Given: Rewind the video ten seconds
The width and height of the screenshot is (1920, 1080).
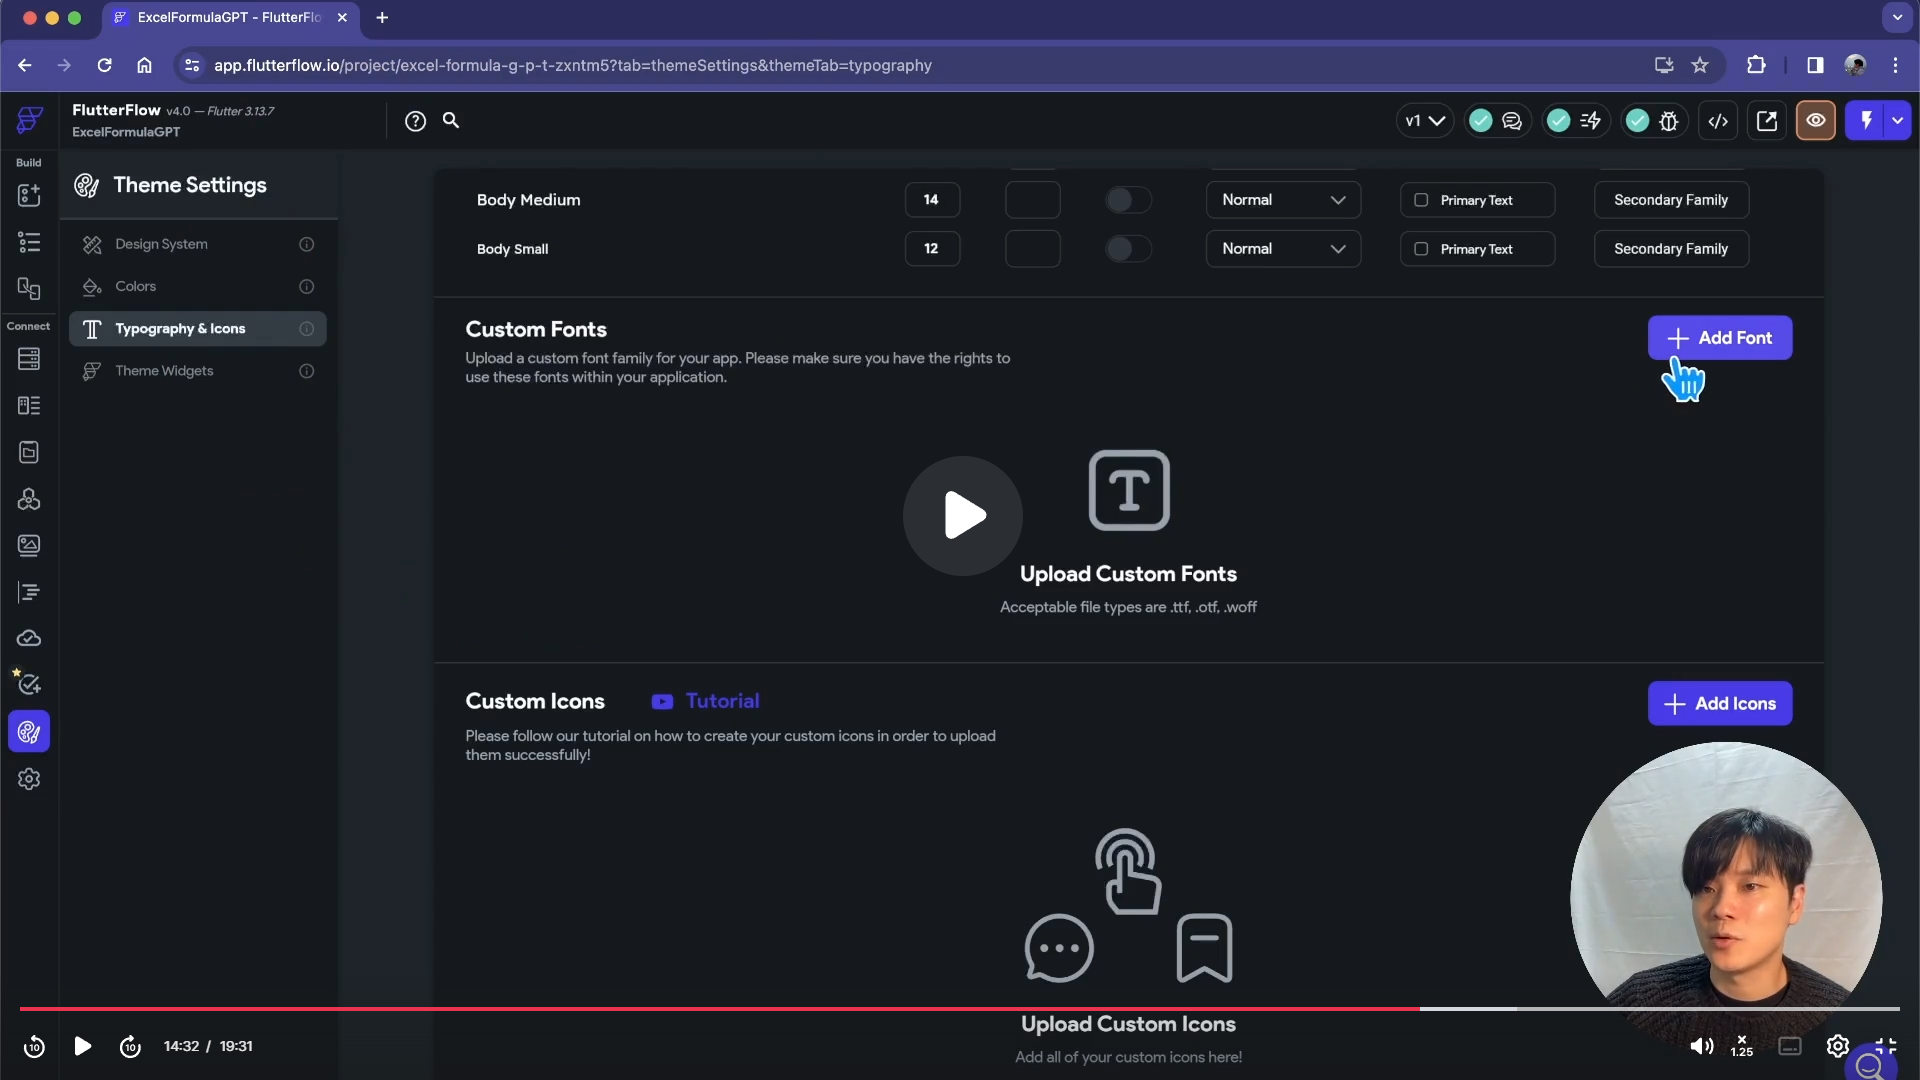Looking at the screenshot, I should pos(34,1047).
